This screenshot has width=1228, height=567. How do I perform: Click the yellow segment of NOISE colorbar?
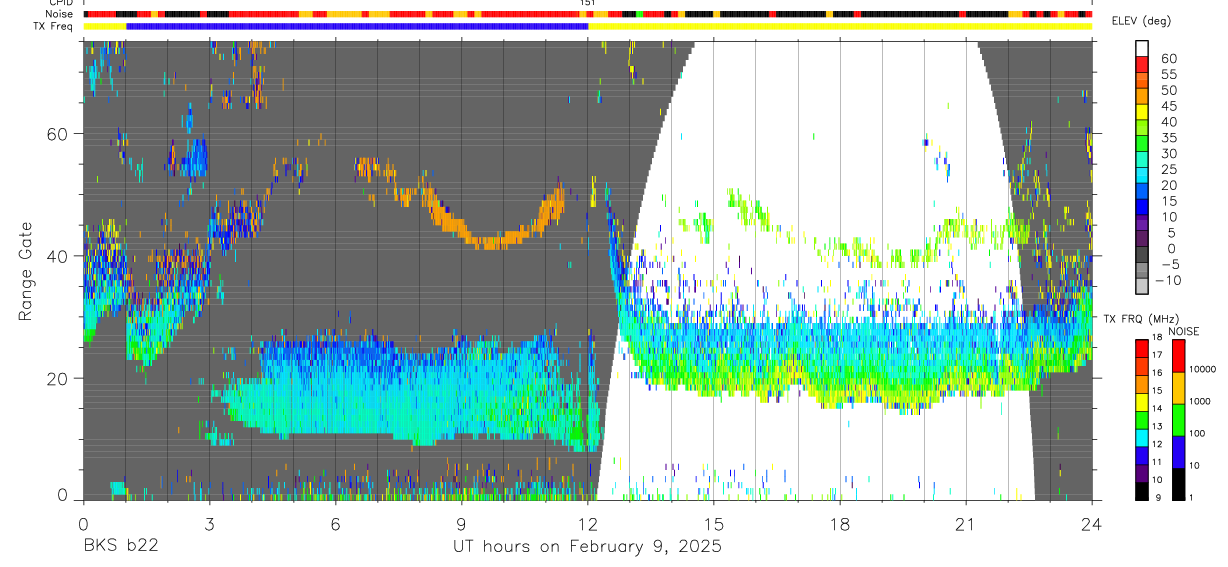pos(1179,388)
